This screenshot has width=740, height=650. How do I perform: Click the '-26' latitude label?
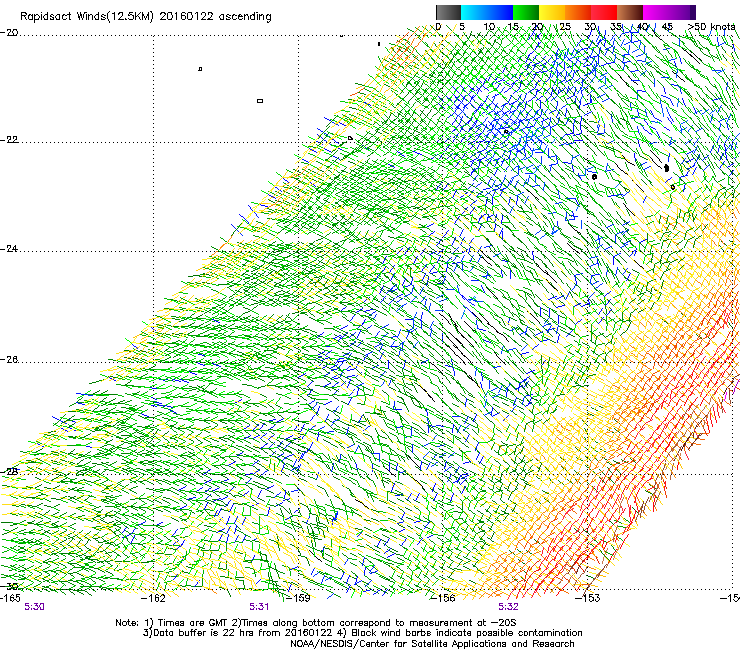tap(9, 360)
